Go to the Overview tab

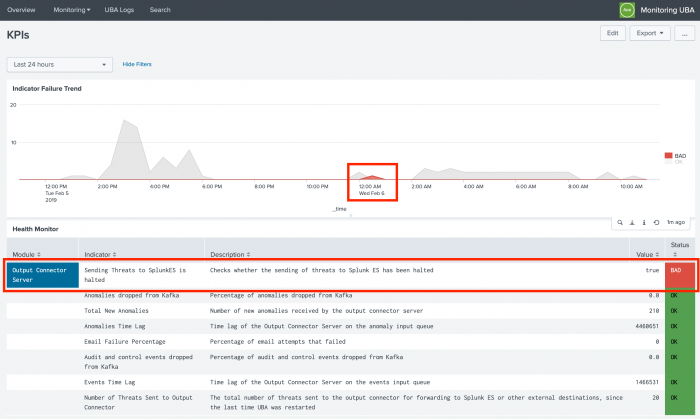[21, 10]
